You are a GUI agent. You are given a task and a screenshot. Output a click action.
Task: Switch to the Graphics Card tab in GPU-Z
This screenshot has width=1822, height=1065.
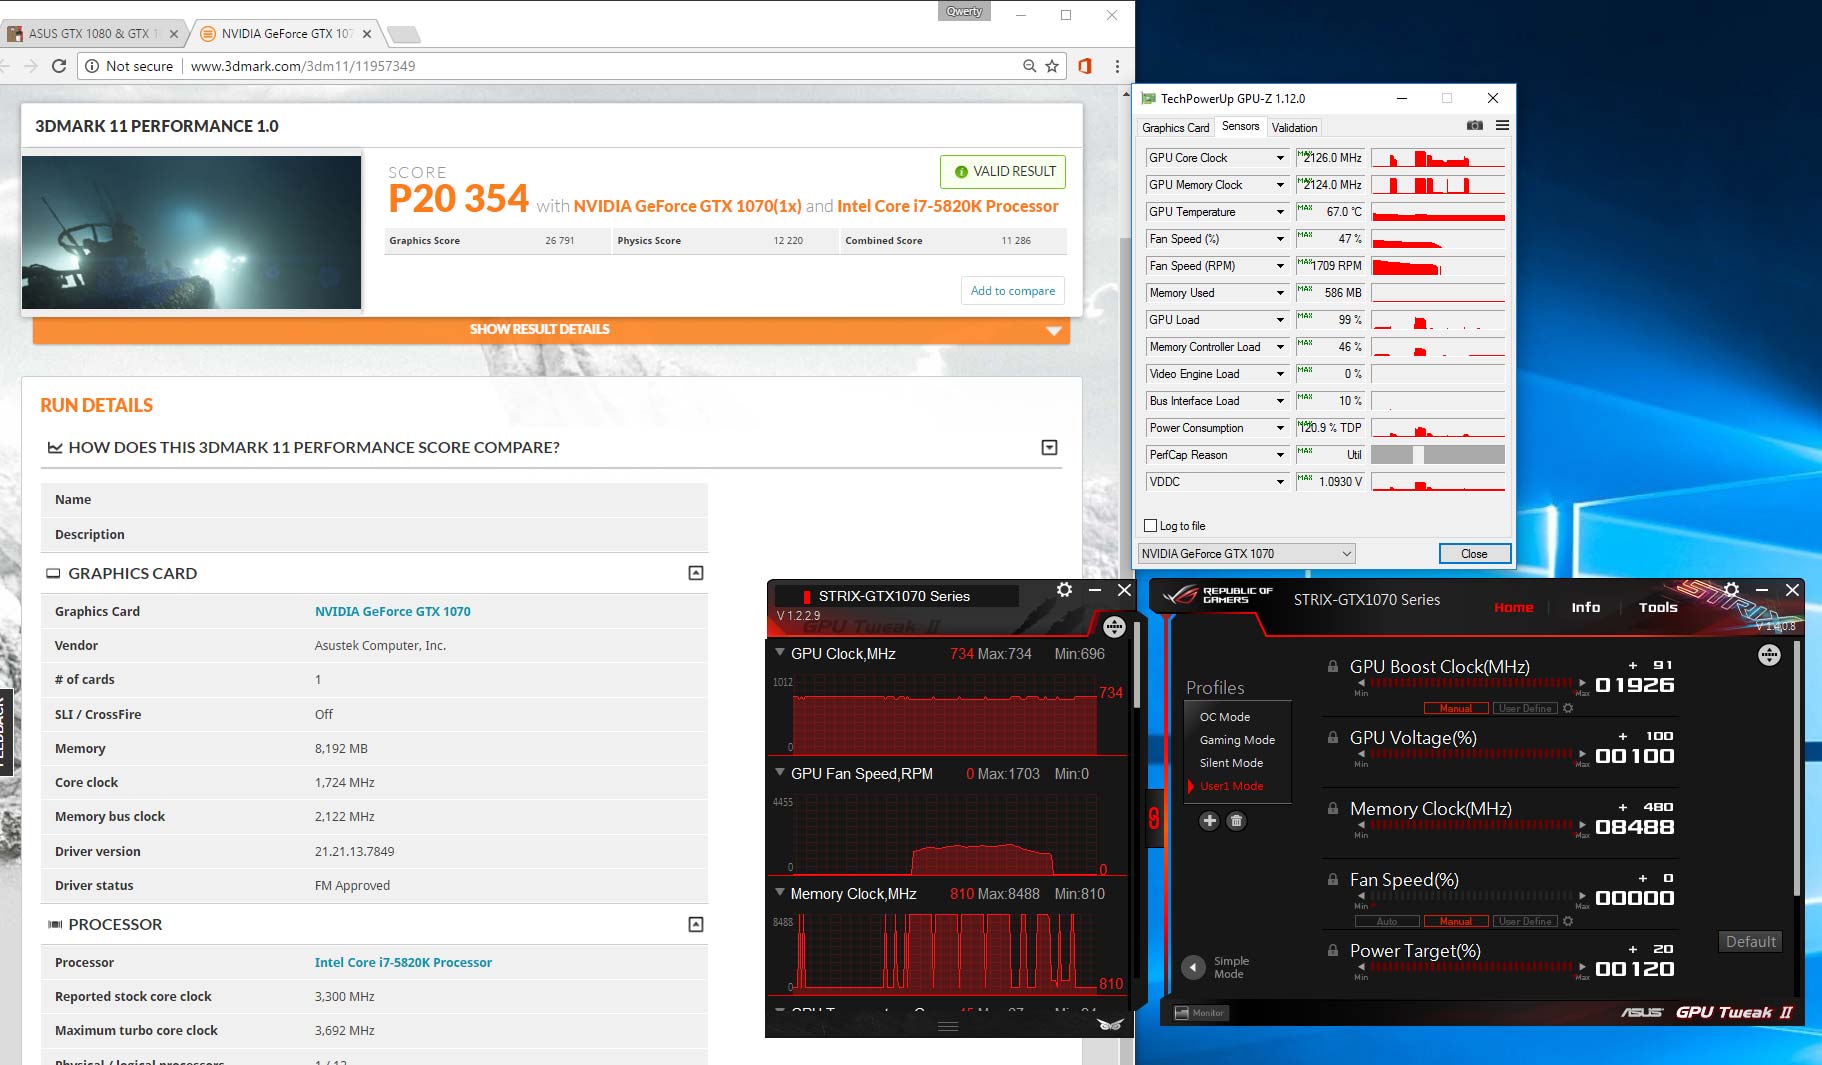pos(1176,127)
